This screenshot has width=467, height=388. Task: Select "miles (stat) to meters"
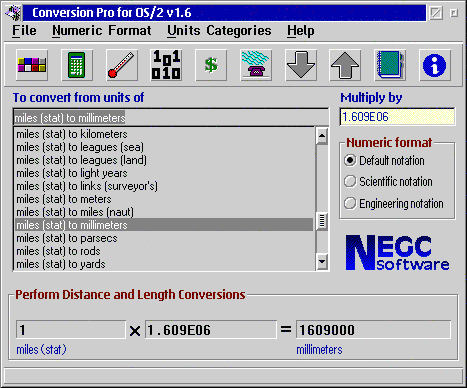coord(164,199)
